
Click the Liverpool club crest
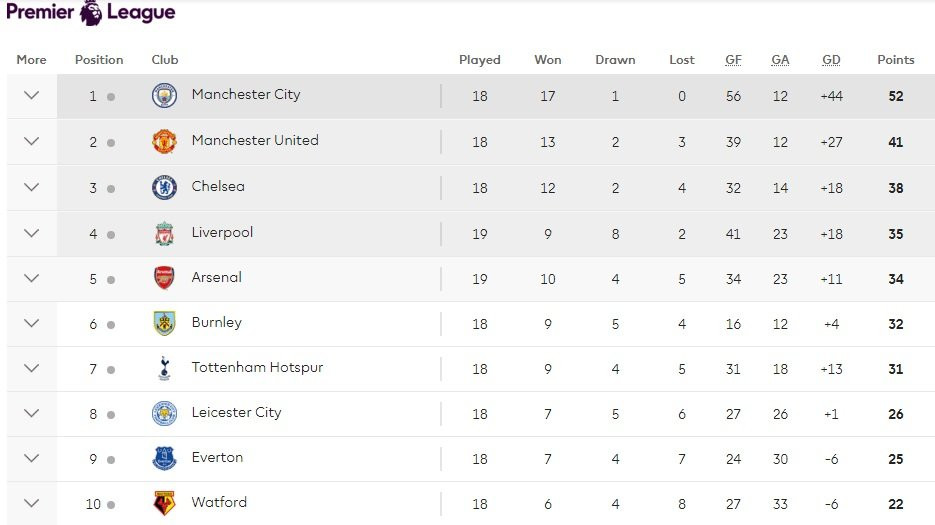[x=164, y=234]
